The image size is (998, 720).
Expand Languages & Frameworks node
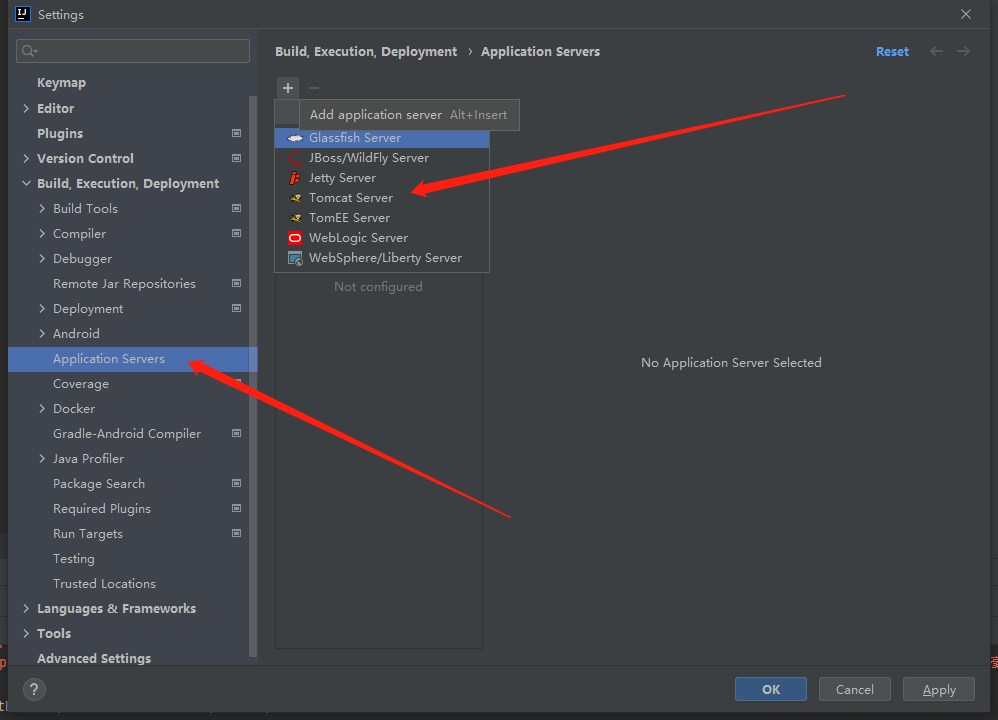(x=26, y=608)
